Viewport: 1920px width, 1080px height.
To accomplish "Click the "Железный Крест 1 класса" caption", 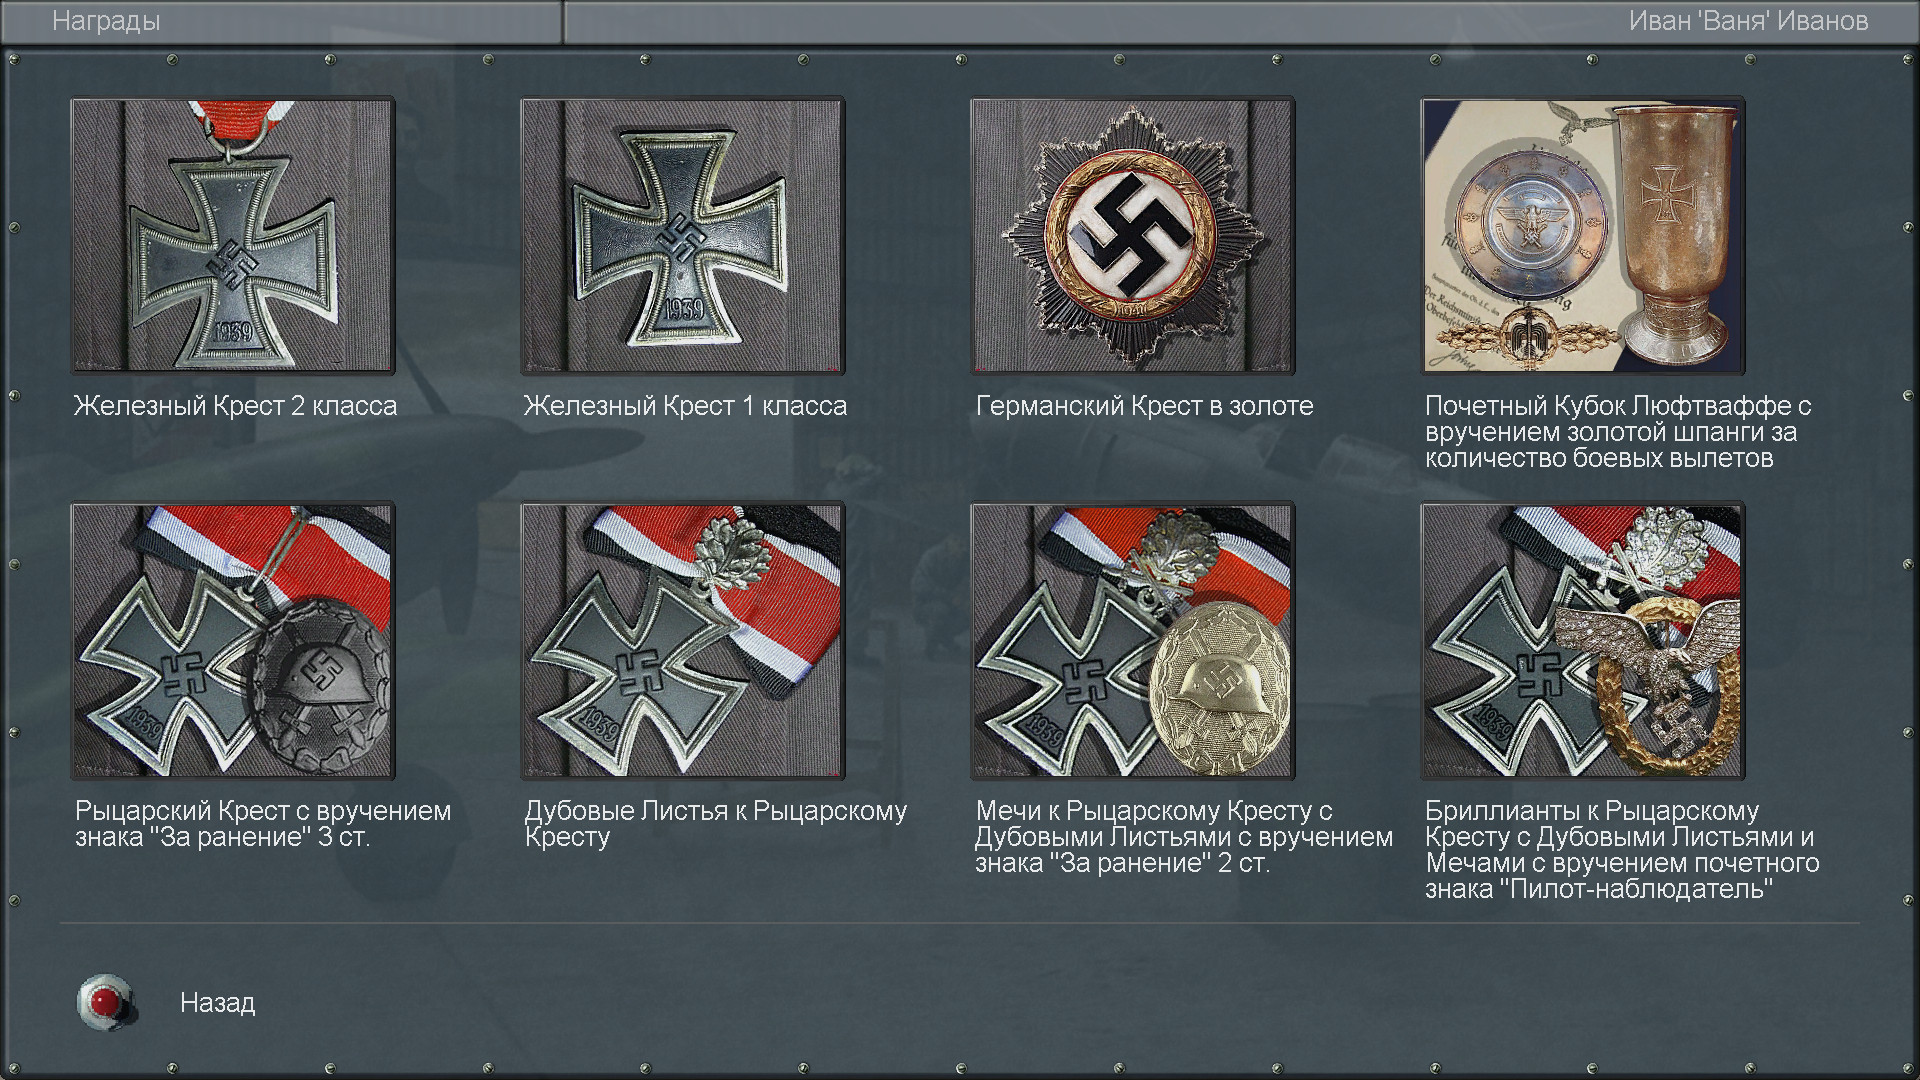I will click(x=685, y=406).
